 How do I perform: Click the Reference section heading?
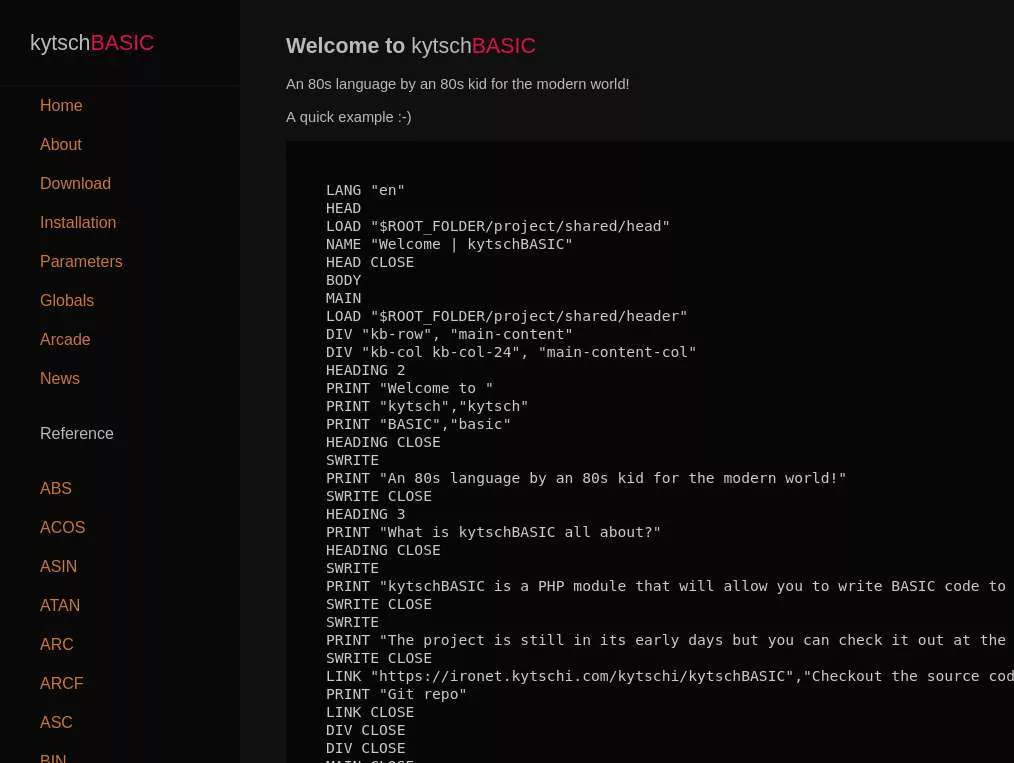(x=76, y=433)
